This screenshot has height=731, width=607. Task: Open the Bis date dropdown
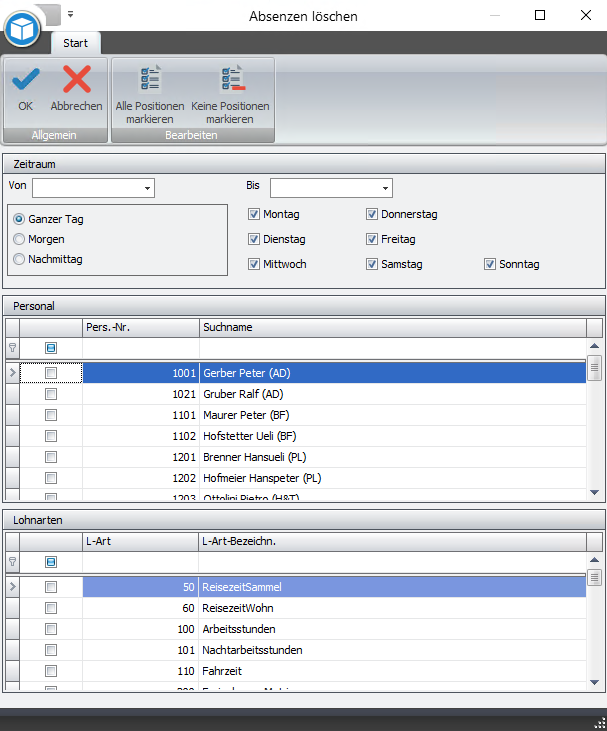click(x=385, y=188)
